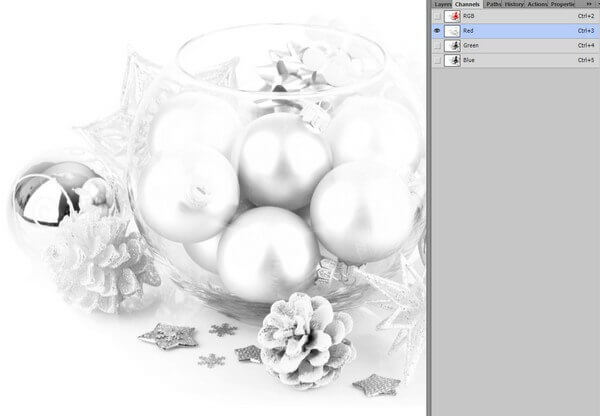Click the Ctrl+4 shortcut label
The width and height of the screenshot is (600, 416).
click(585, 46)
